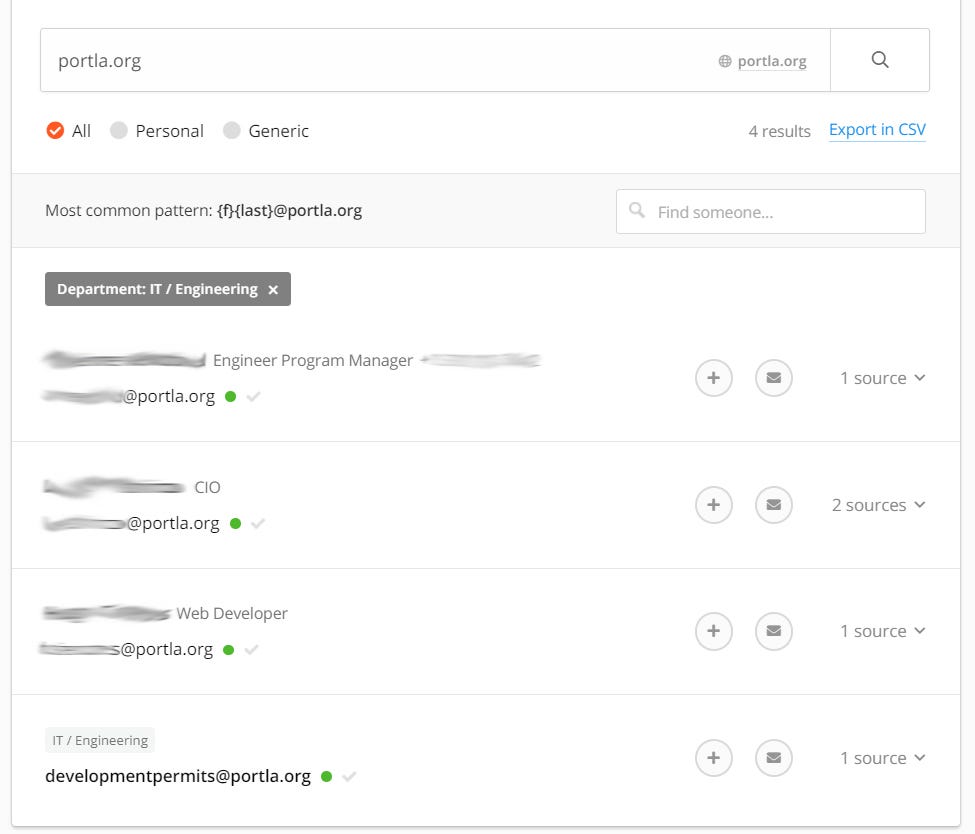The image size is (975, 834).
Task: Click the CIO job title
Action: (207, 487)
